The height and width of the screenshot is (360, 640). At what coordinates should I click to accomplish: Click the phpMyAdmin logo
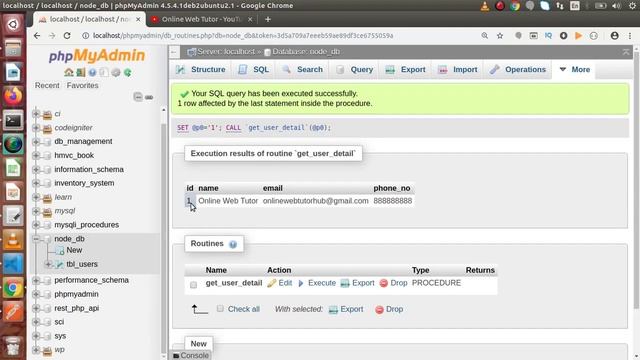coord(97,56)
